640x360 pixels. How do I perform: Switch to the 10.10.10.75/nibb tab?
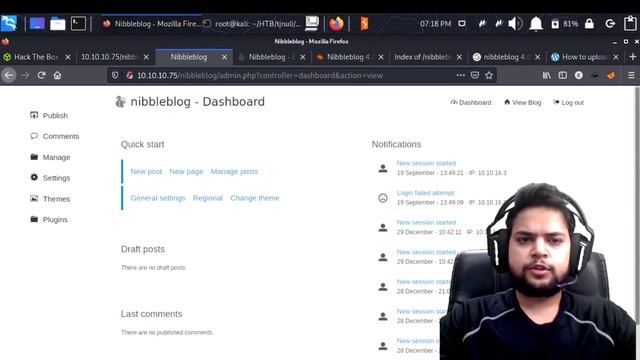110,57
